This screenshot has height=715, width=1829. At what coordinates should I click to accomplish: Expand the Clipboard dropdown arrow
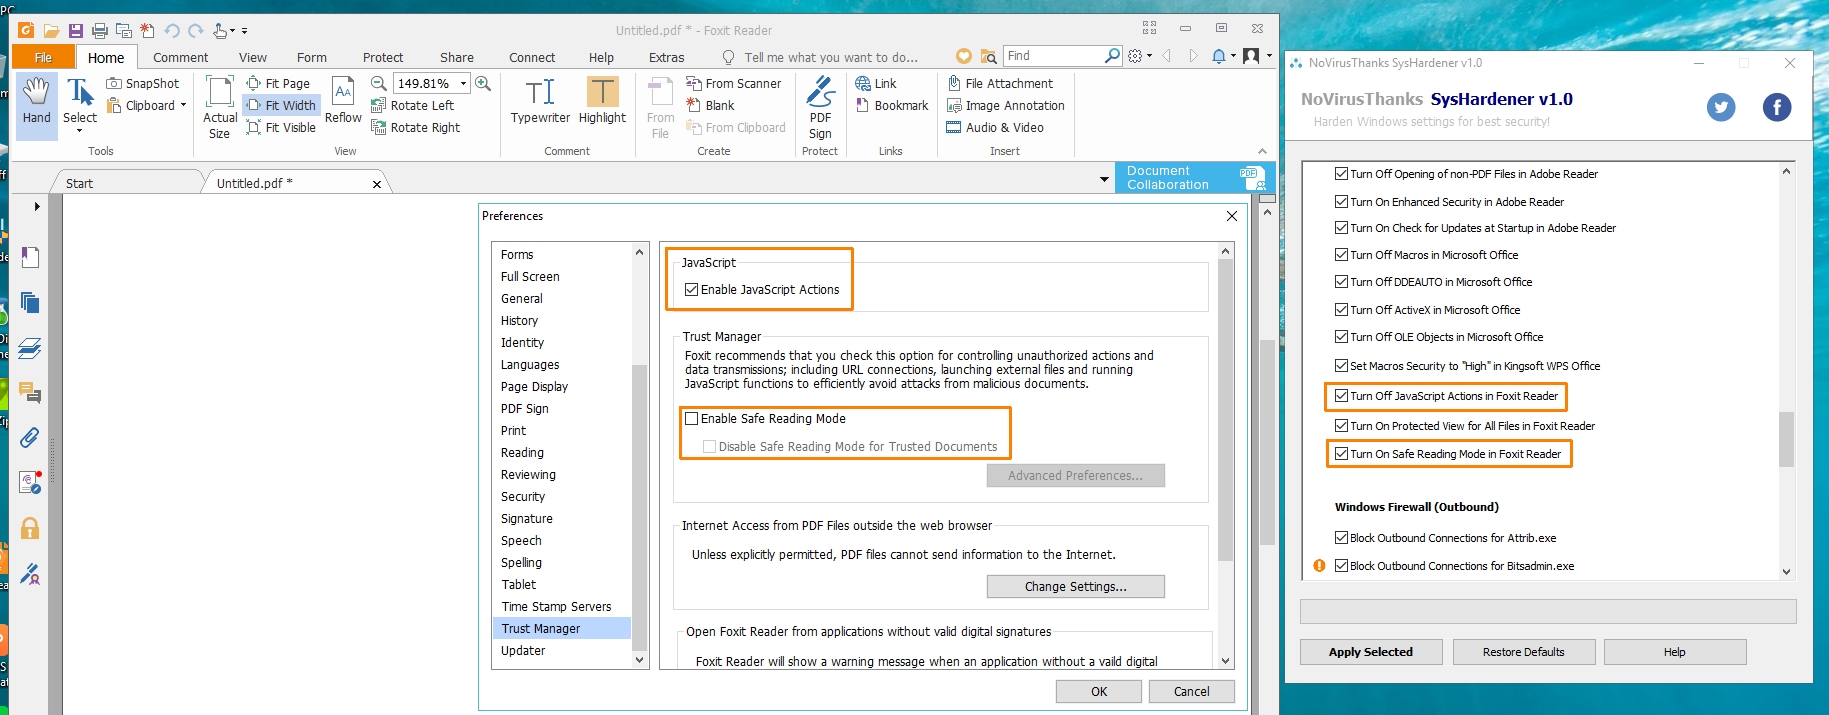(x=183, y=106)
